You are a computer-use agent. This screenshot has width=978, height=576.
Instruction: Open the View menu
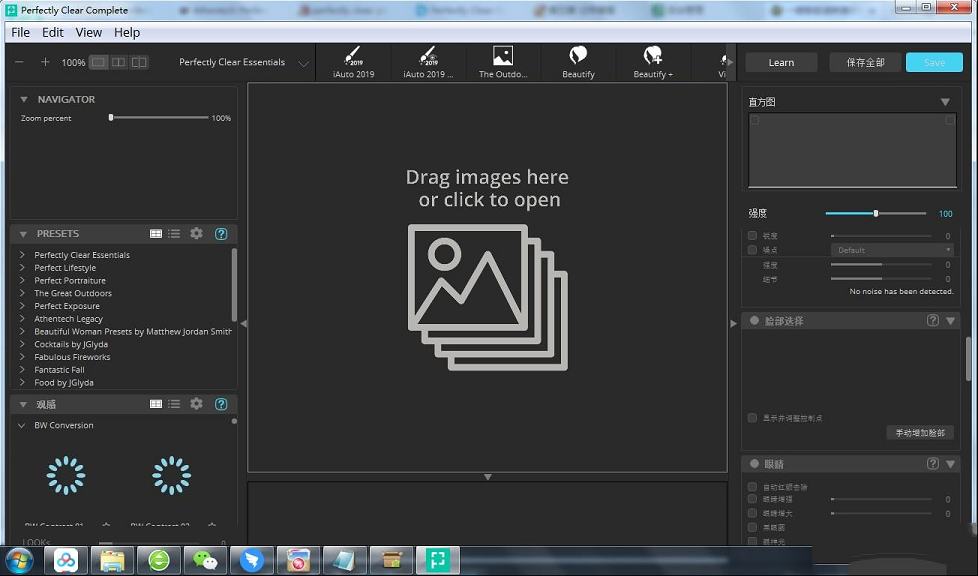(x=89, y=32)
